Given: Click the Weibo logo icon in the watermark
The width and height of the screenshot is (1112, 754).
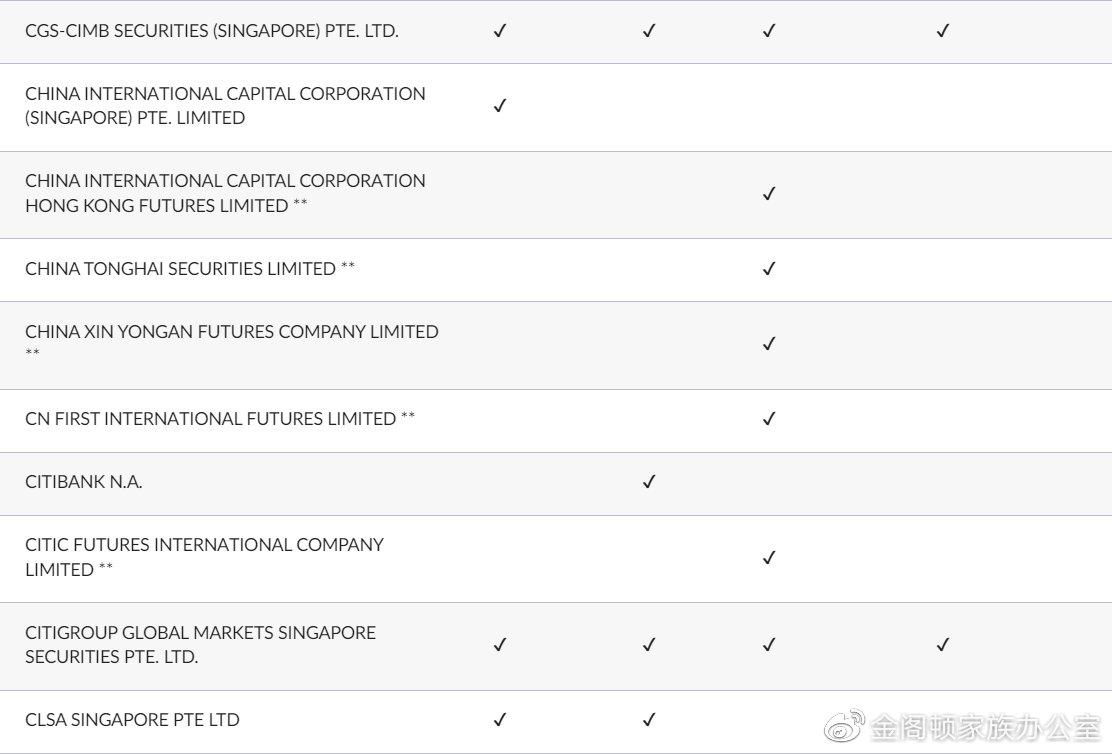Looking at the screenshot, I should (x=845, y=726).
